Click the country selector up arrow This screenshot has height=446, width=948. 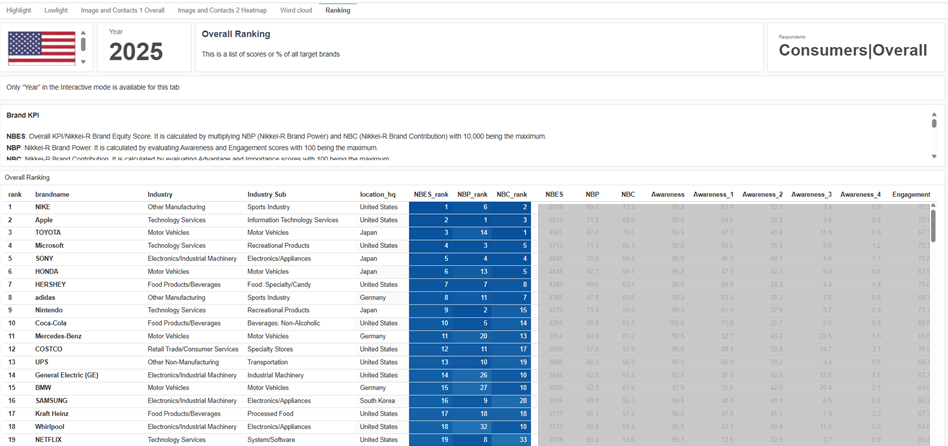click(x=83, y=33)
